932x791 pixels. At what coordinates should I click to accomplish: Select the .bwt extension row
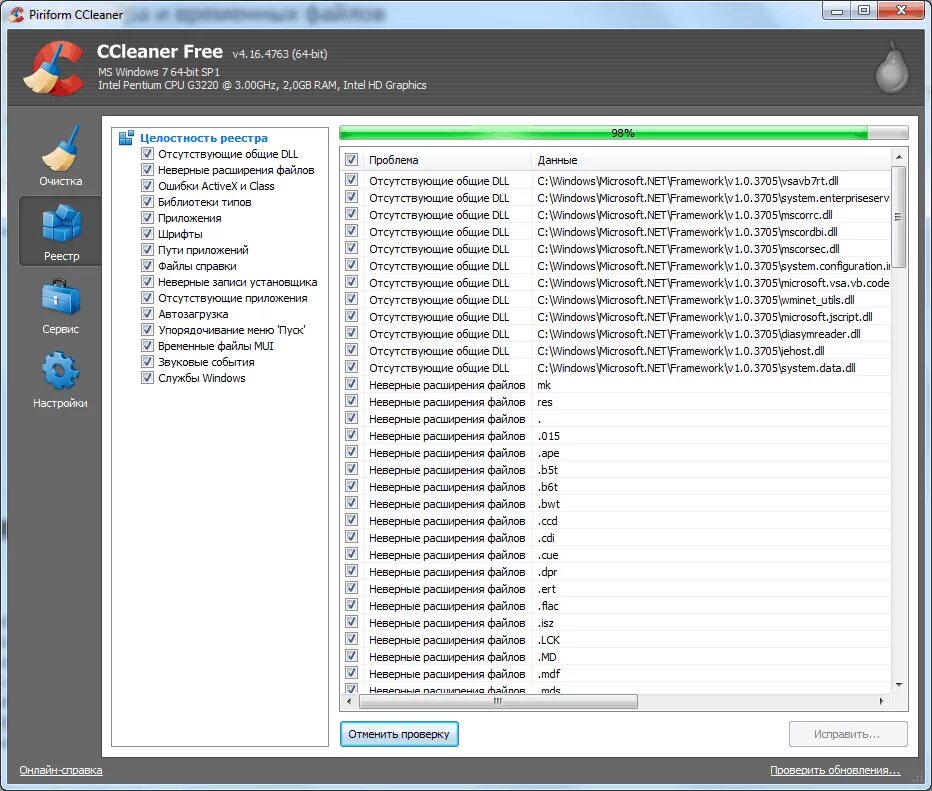pyautogui.click(x=616, y=504)
